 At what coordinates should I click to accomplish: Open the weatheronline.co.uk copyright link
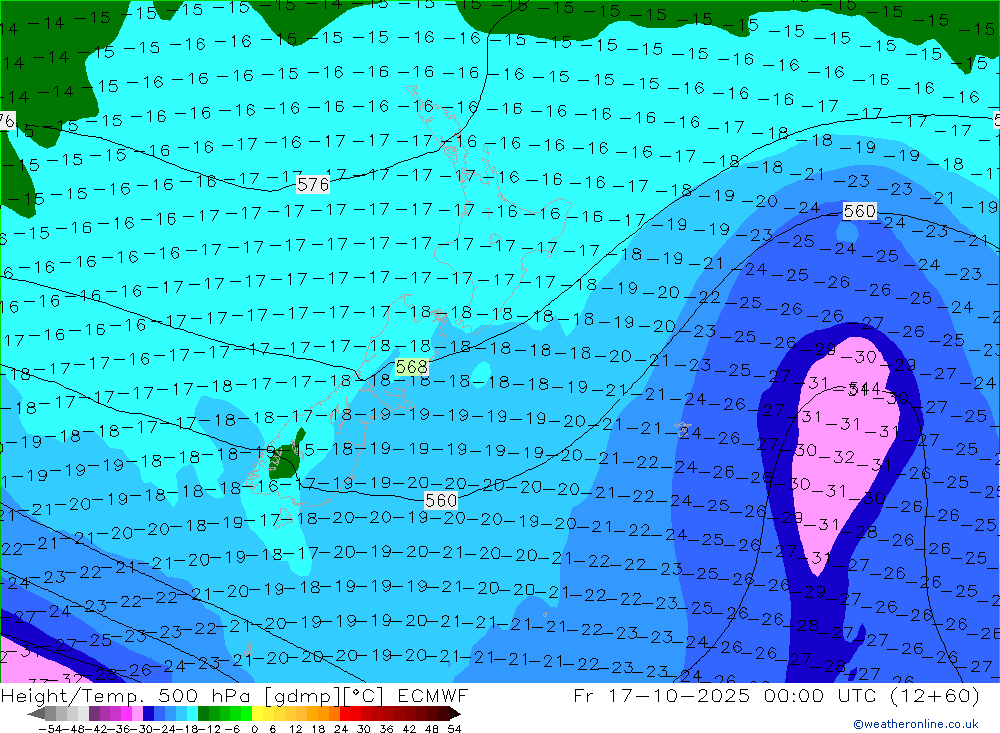point(916,724)
